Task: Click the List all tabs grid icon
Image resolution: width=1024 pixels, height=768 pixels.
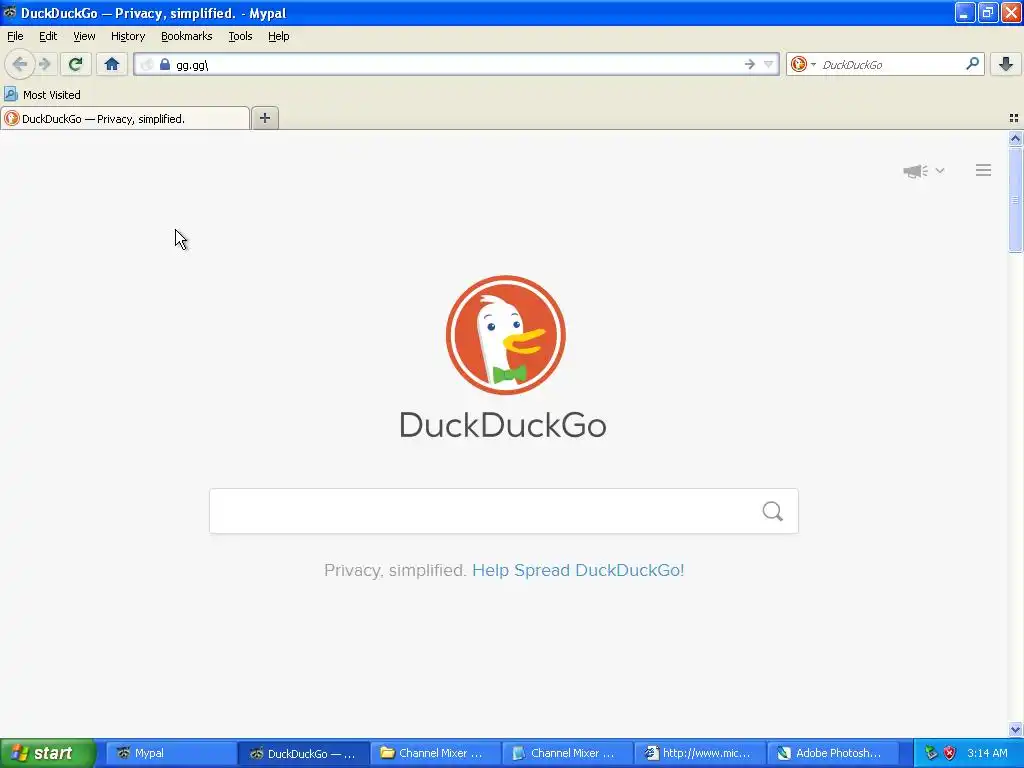Action: (1014, 118)
